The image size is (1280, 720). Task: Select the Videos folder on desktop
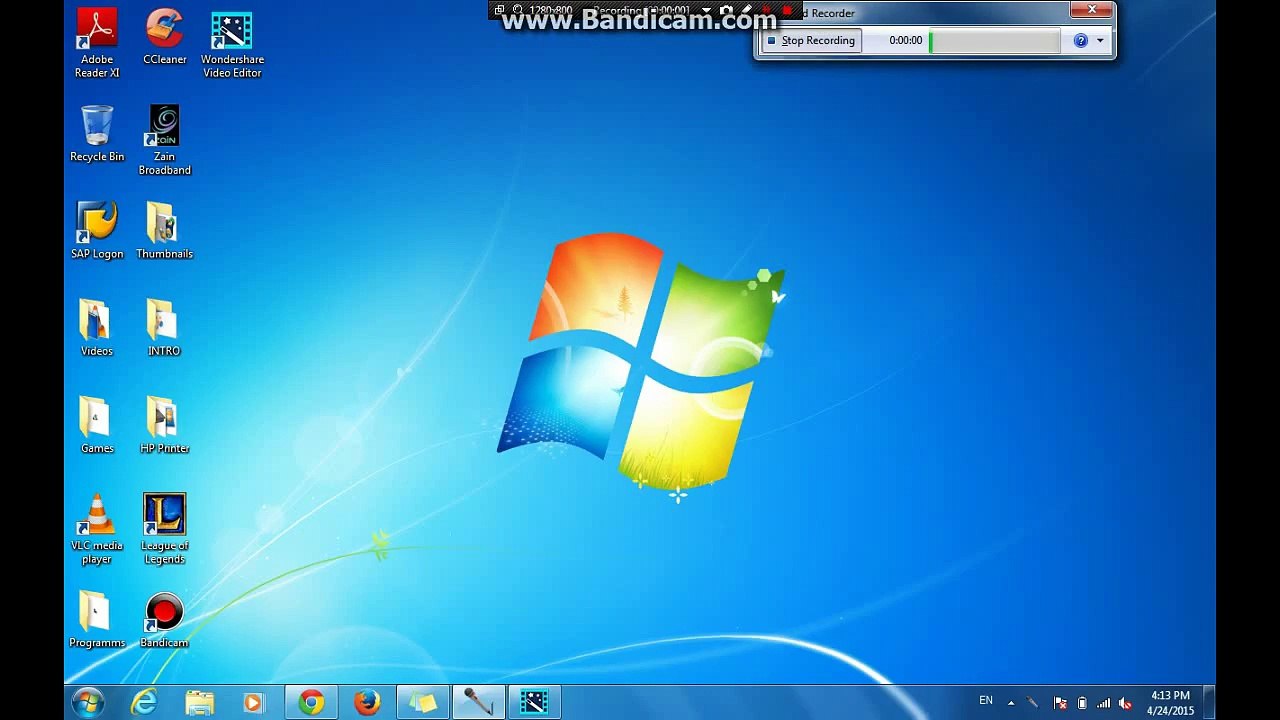coord(97,328)
